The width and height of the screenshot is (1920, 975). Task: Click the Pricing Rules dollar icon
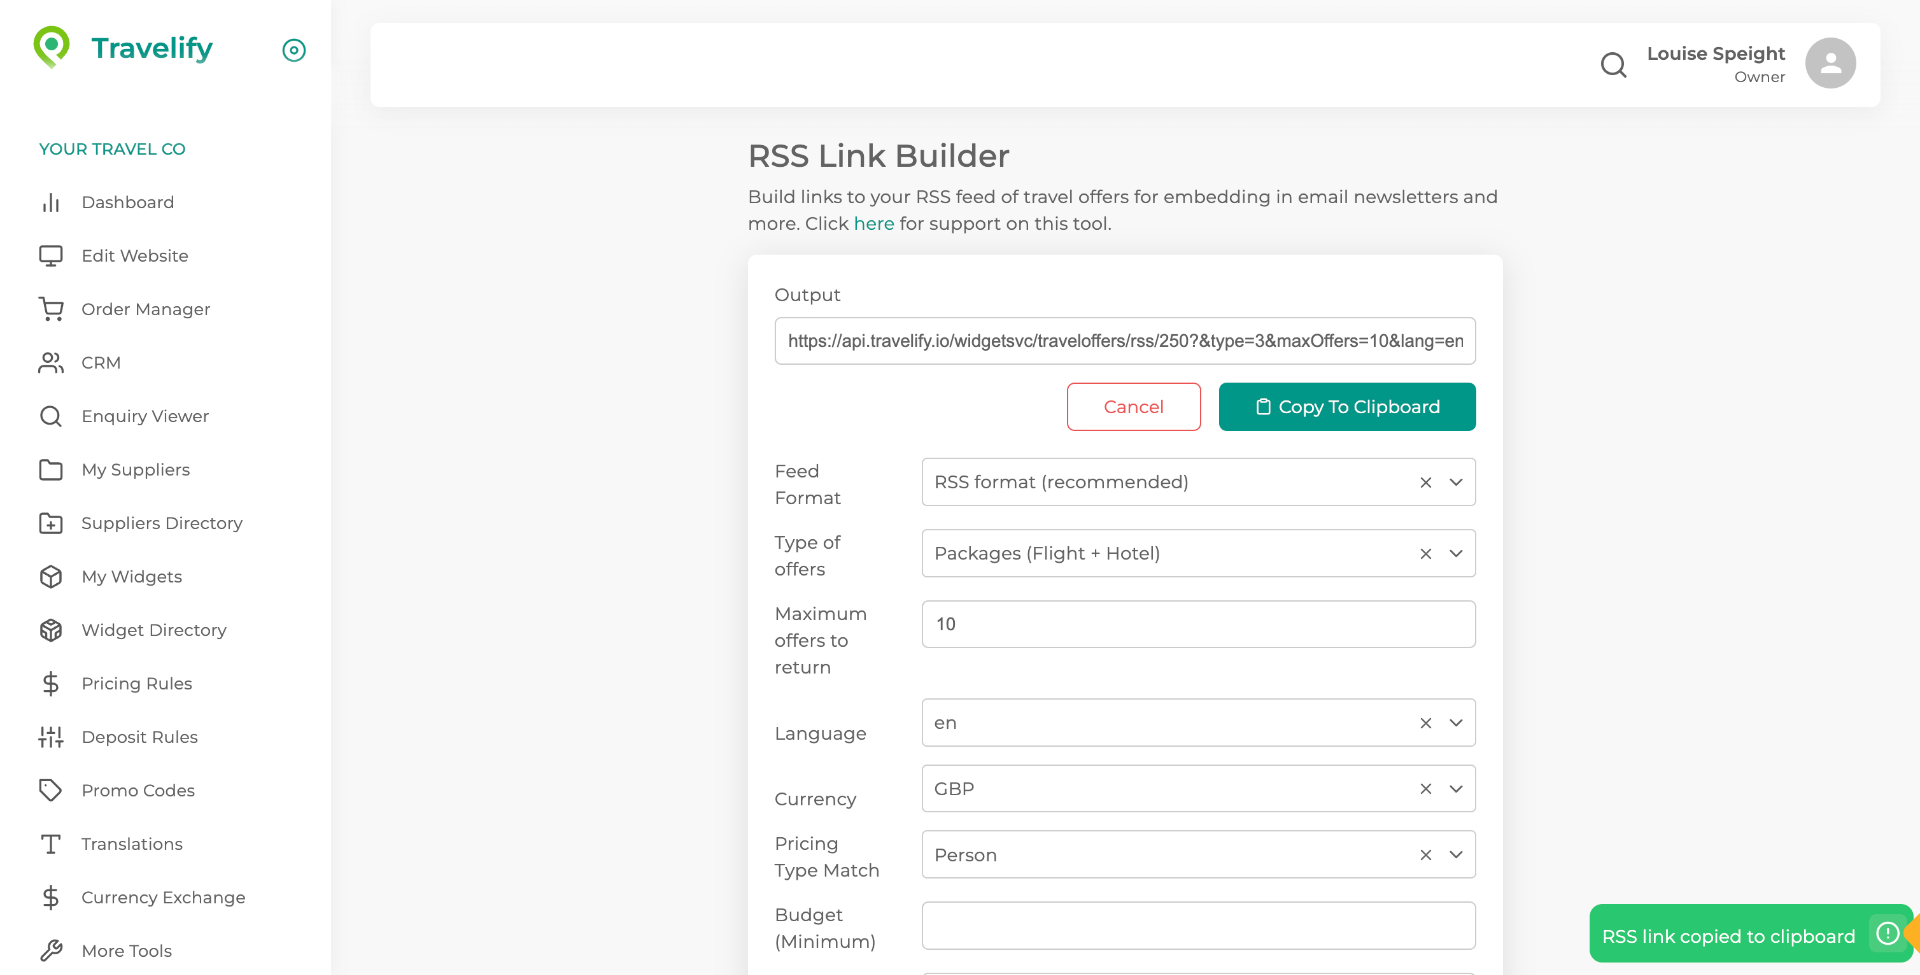(51, 683)
